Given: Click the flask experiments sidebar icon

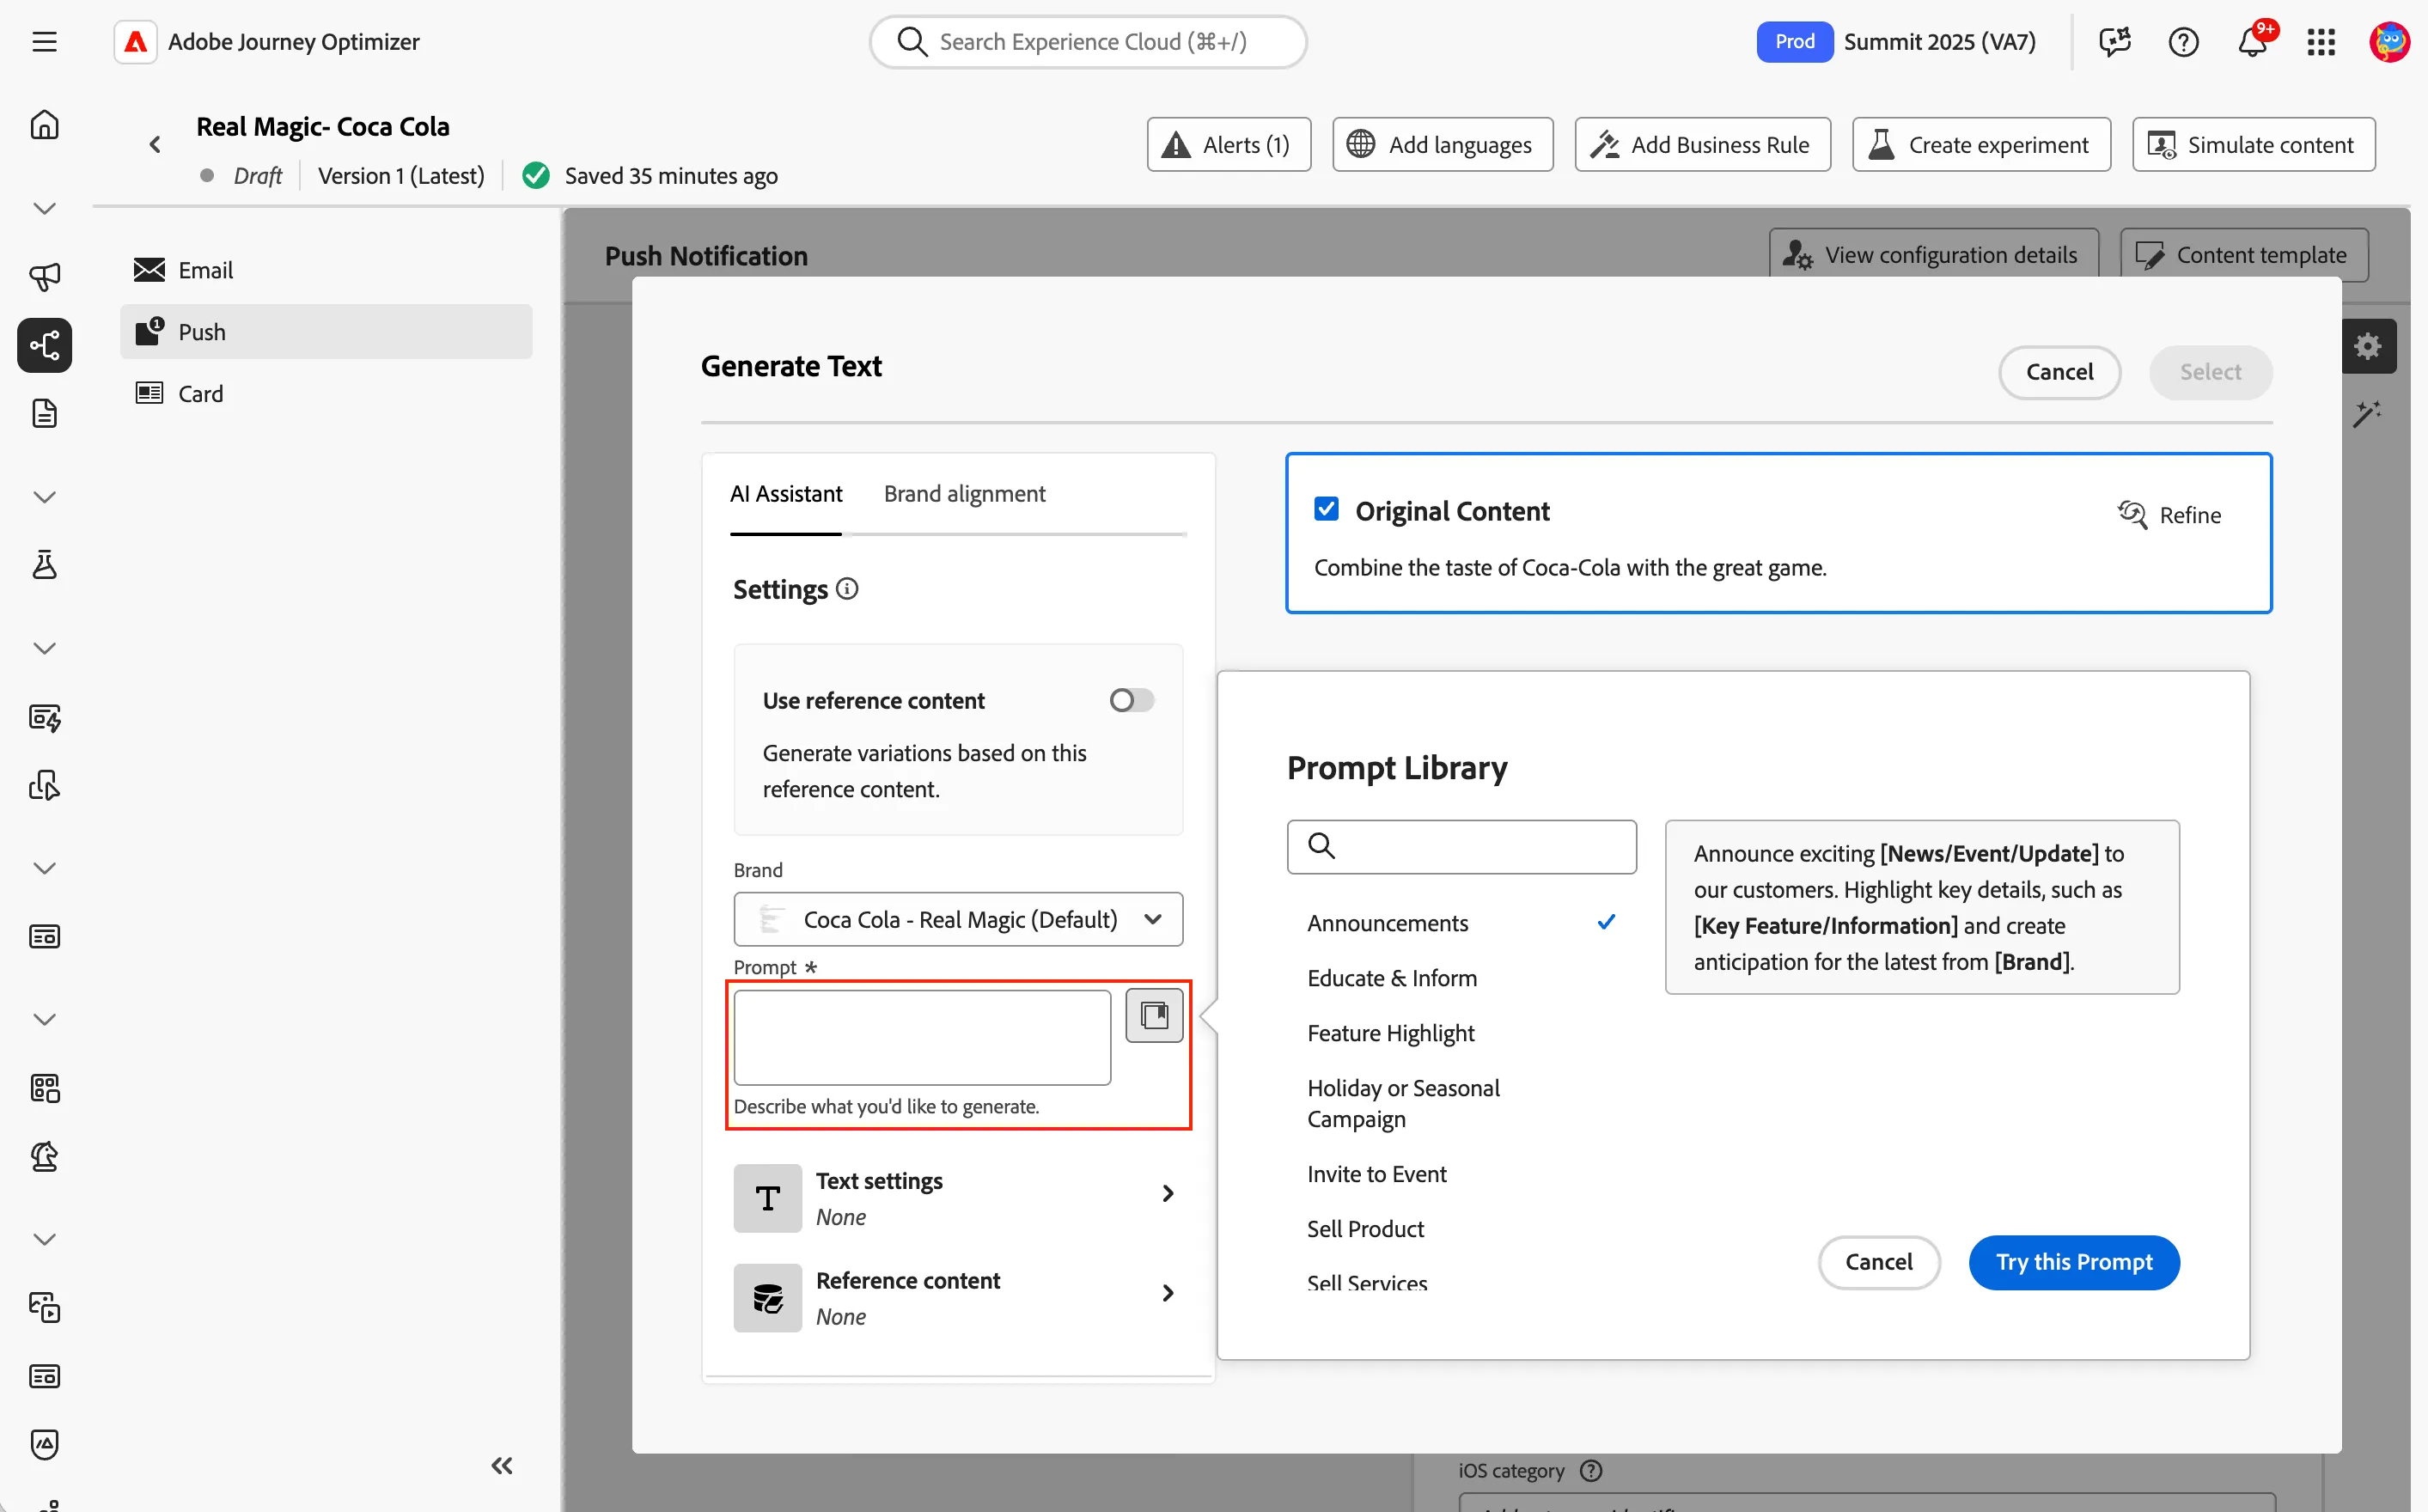Looking at the screenshot, I should point(44,565).
